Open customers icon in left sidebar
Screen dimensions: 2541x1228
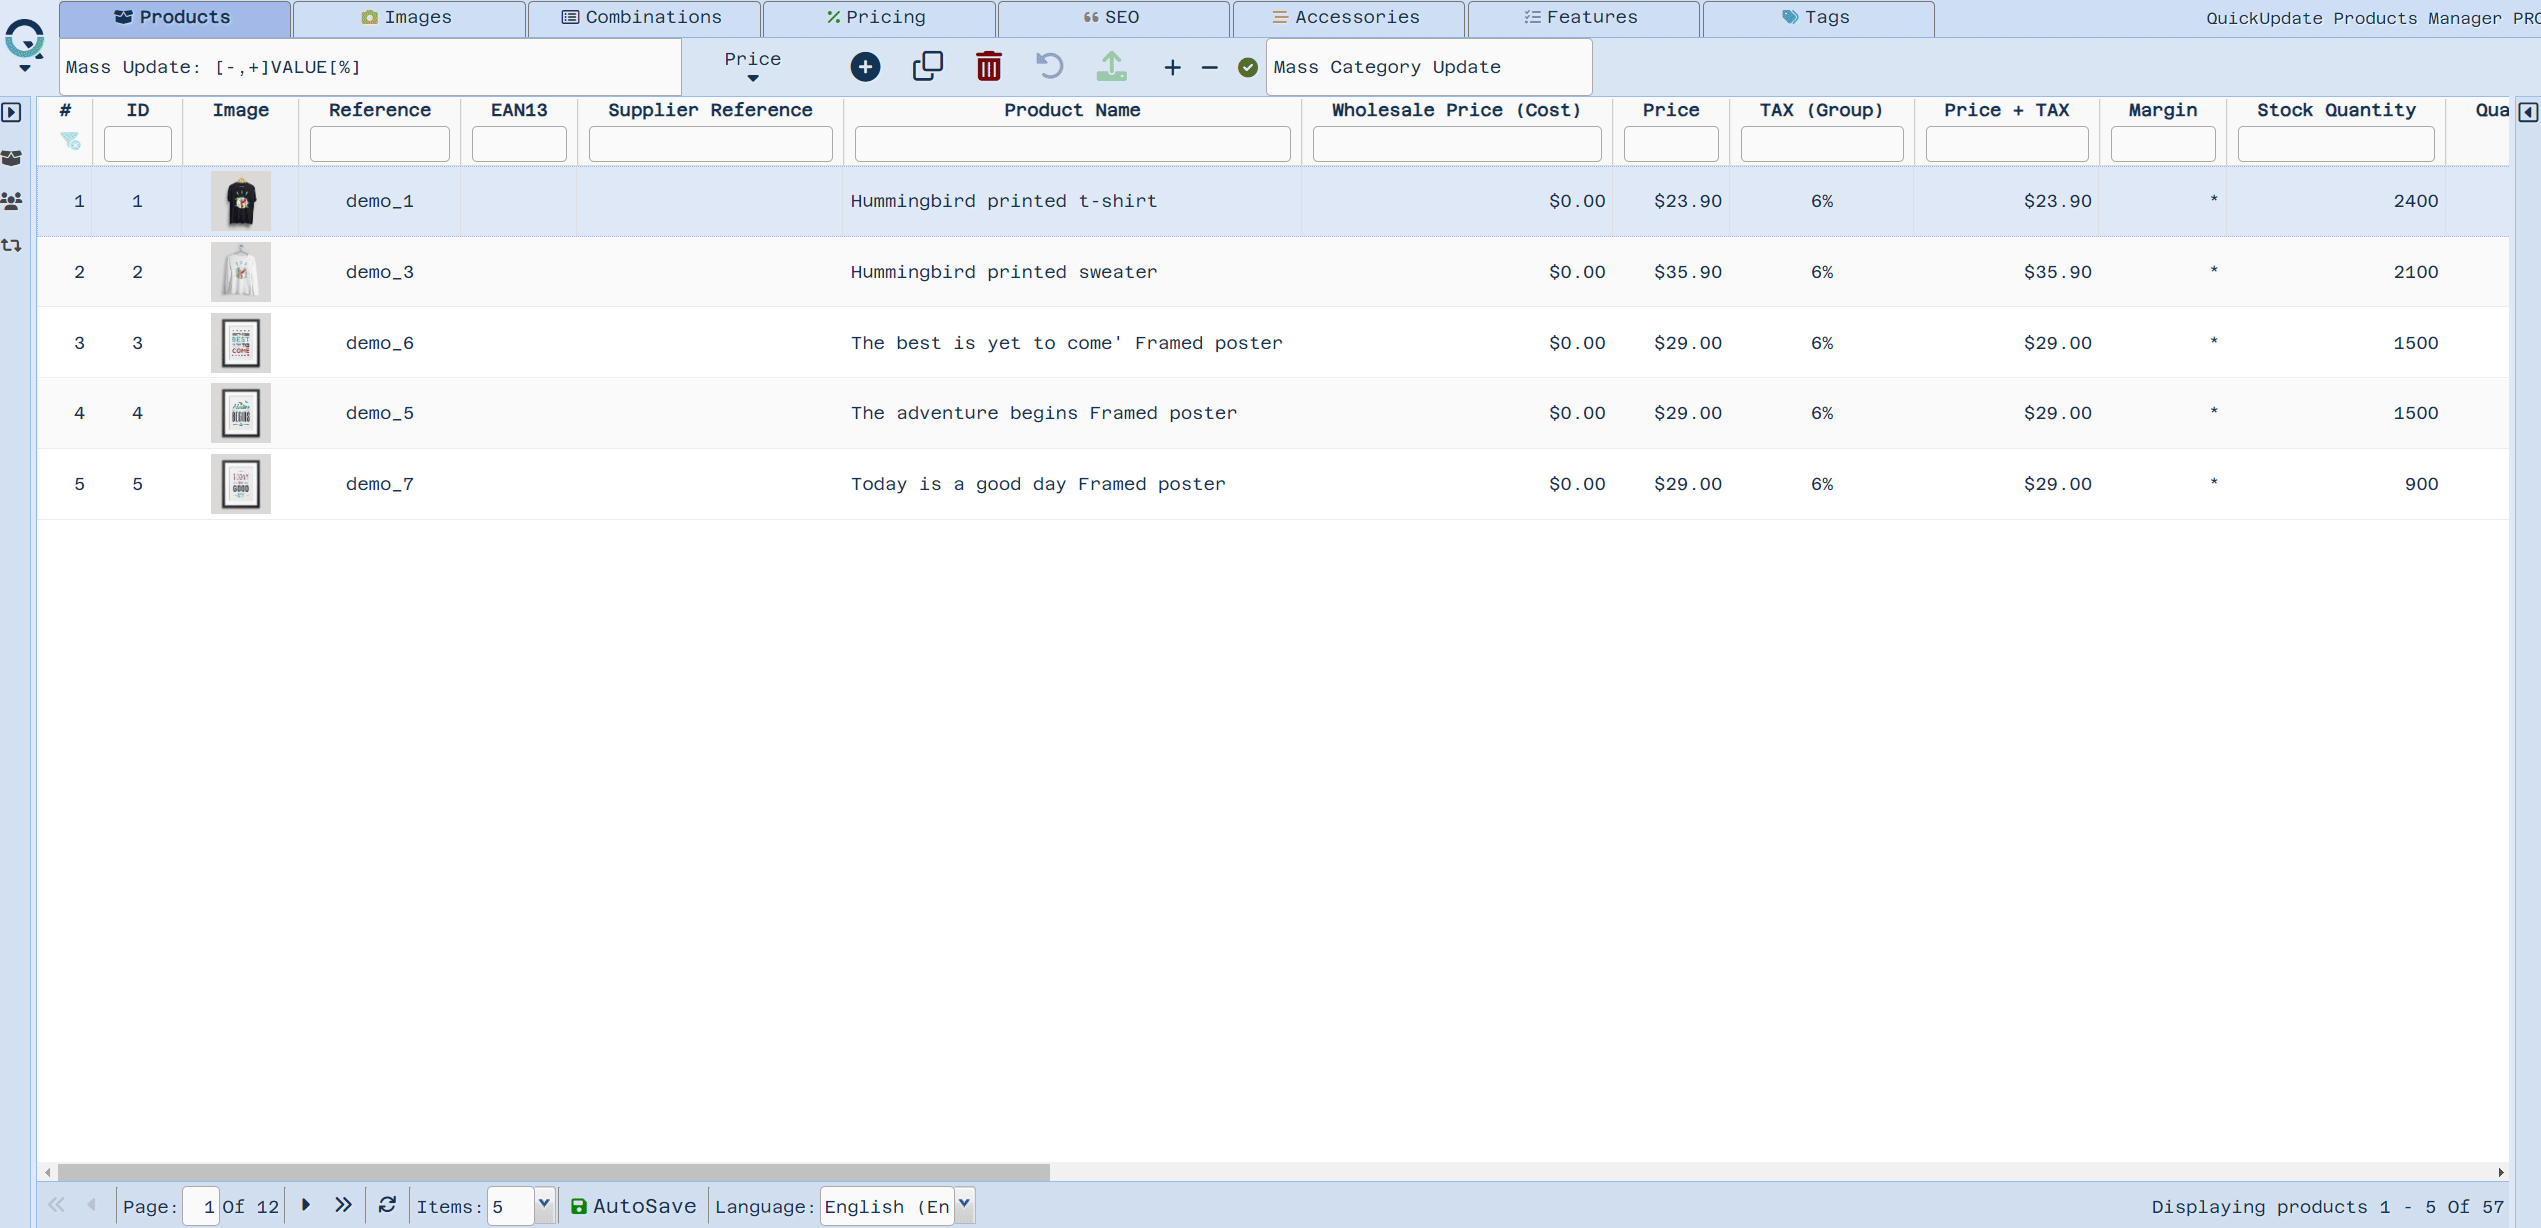pyautogui.click(x=12, y=201)
